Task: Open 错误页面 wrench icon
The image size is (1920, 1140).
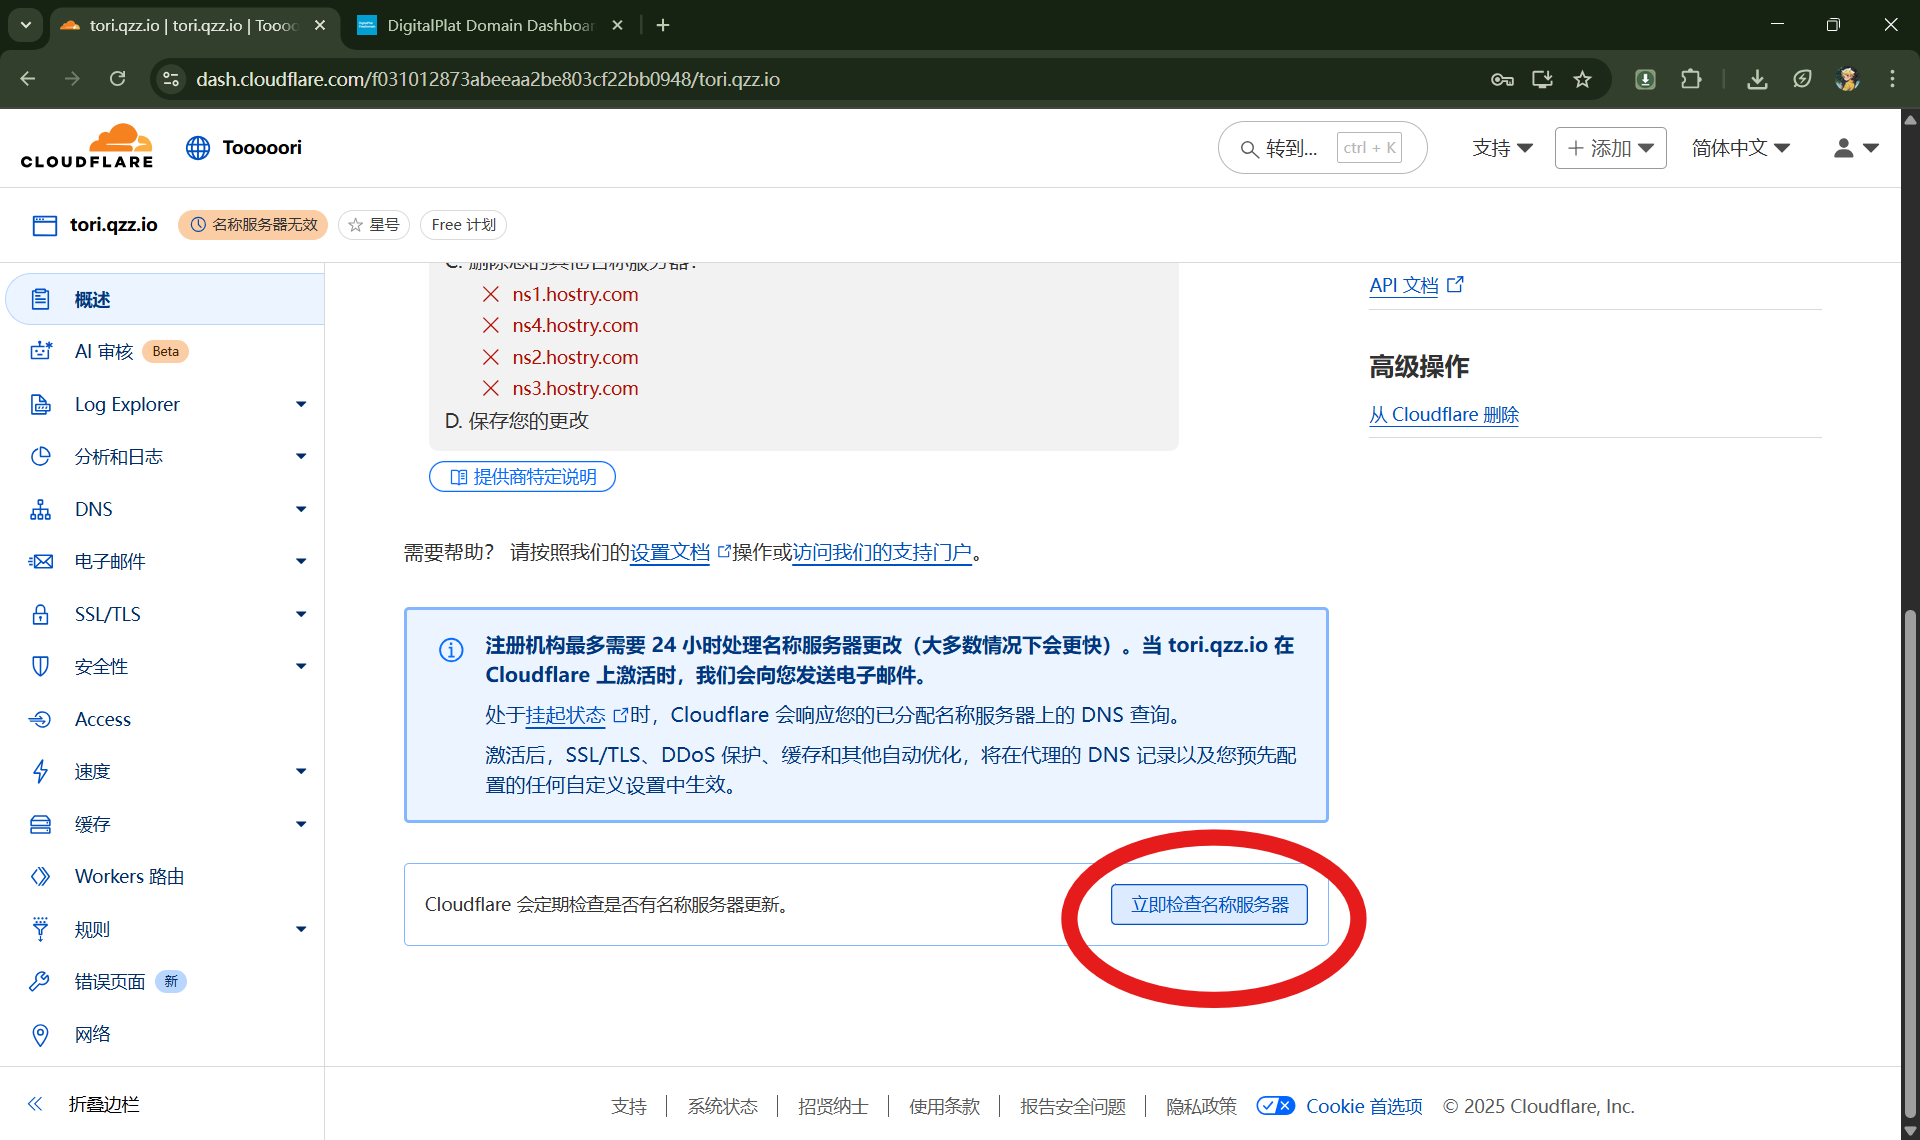Action: [41, 981]
